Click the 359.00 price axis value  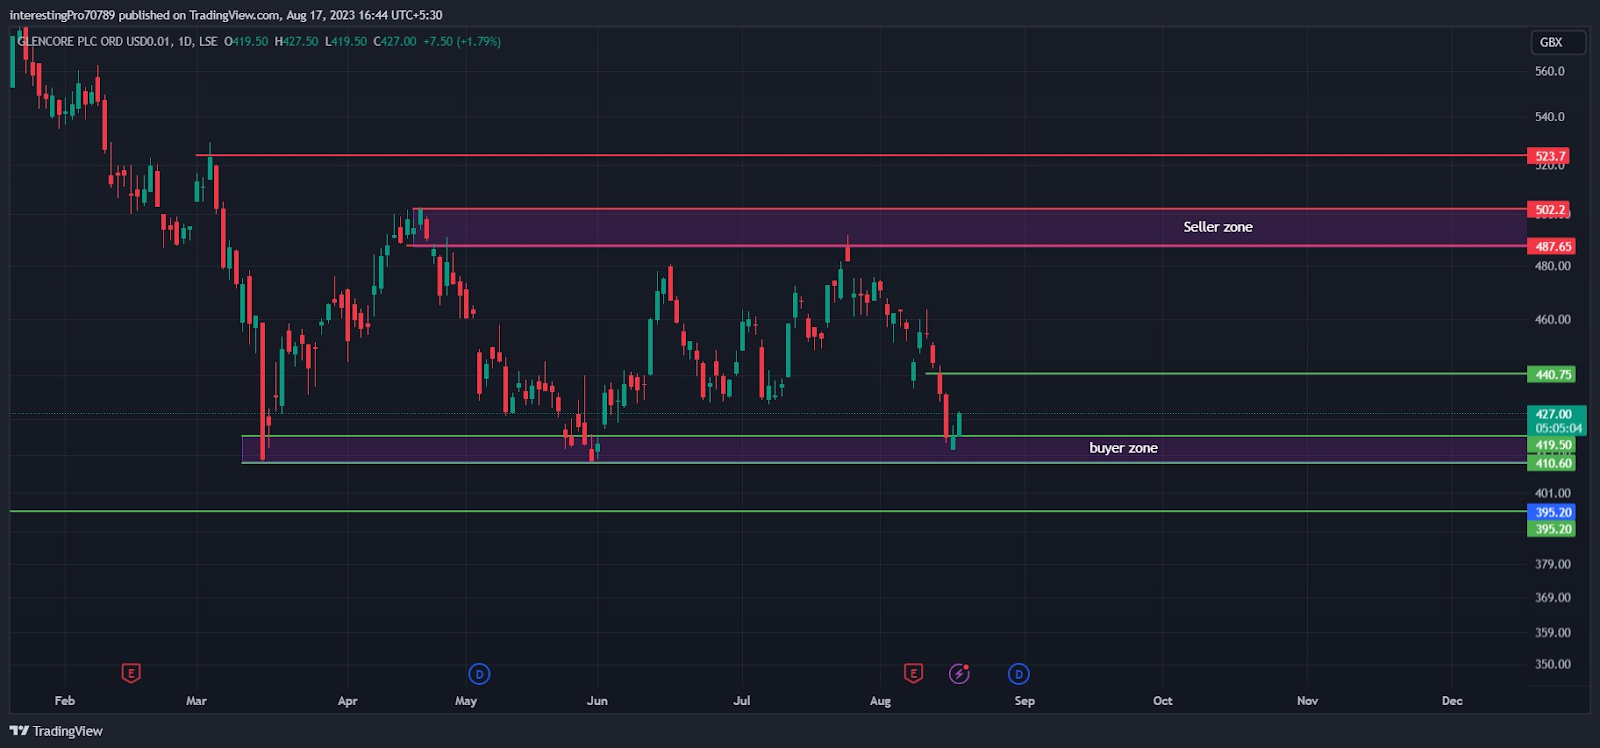point(1553,633)
